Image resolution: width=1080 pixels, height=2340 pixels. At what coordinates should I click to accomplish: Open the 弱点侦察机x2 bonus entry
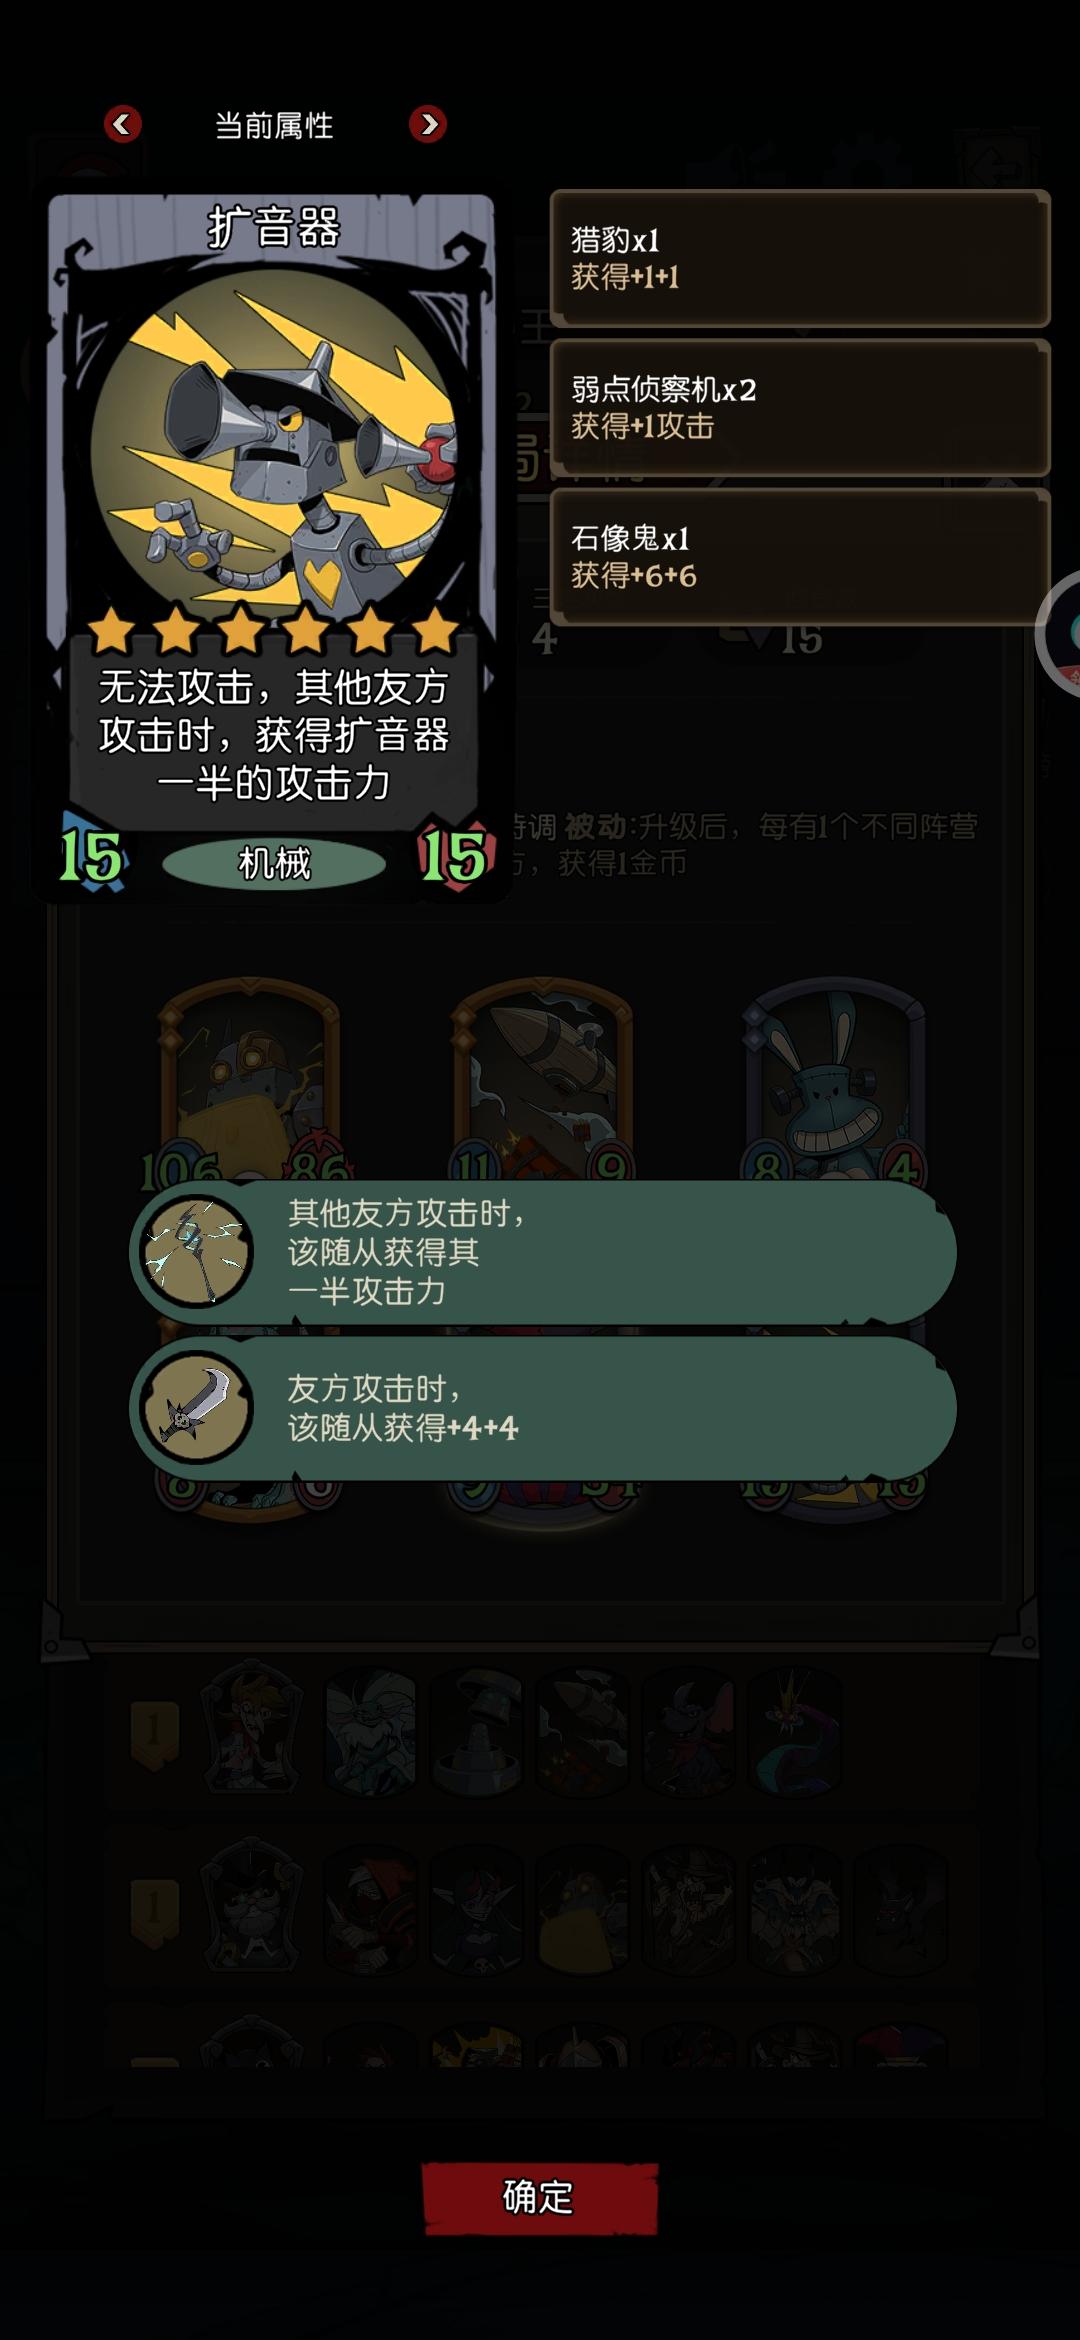click(800, 407)
